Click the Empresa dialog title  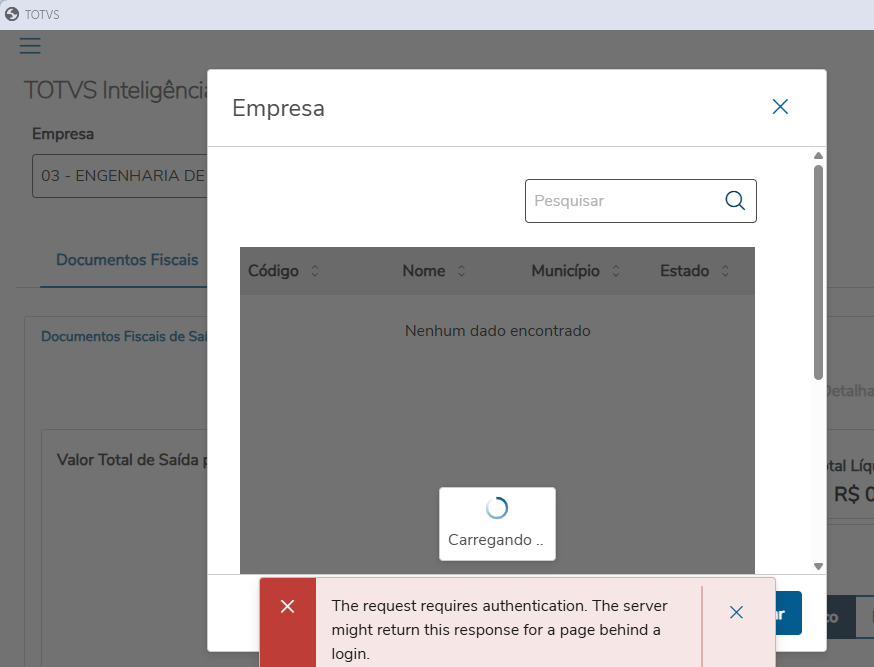click(x=278, y=108)
